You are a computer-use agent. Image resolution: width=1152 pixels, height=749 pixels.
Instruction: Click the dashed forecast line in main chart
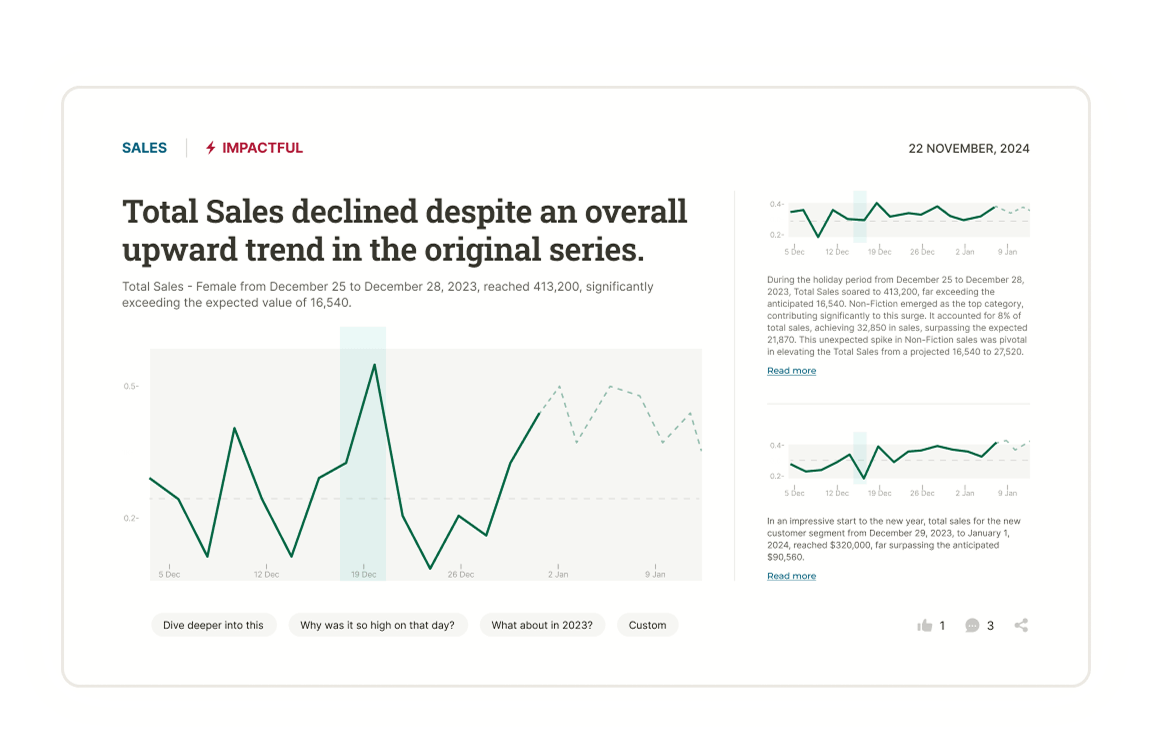[x=610, y=387]
